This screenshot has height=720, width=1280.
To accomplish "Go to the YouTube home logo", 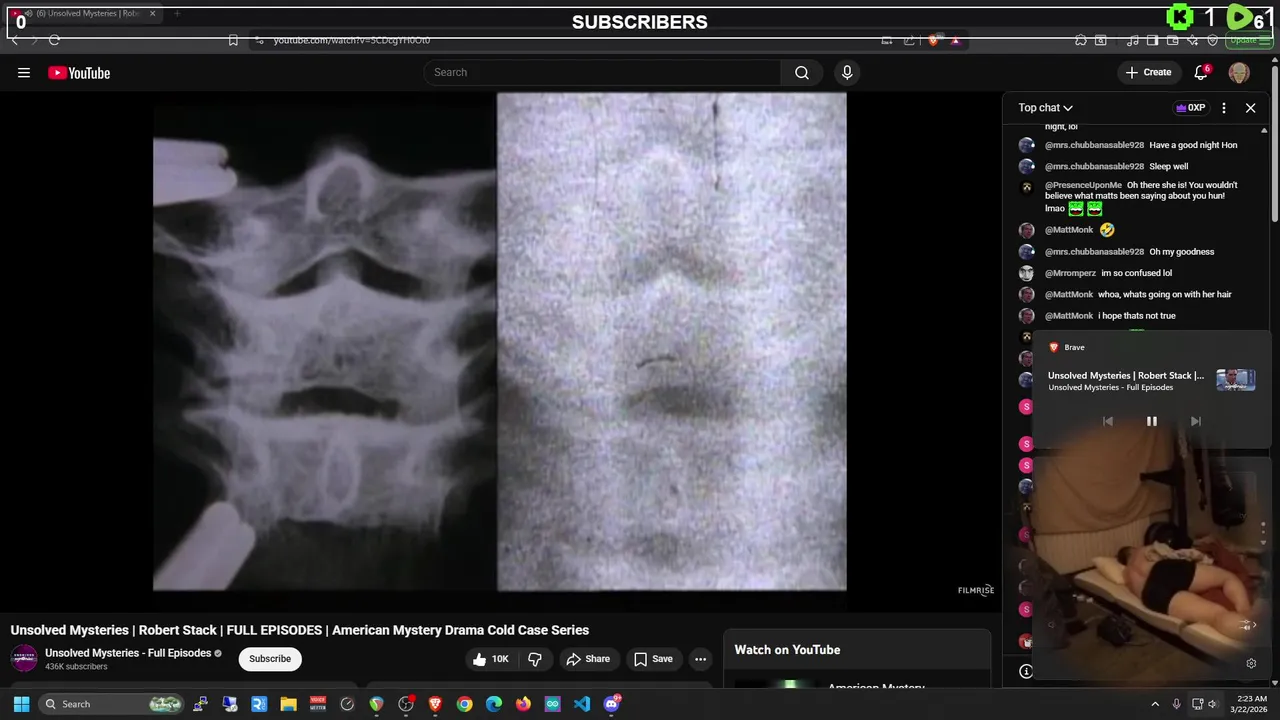I will [79, 72].
